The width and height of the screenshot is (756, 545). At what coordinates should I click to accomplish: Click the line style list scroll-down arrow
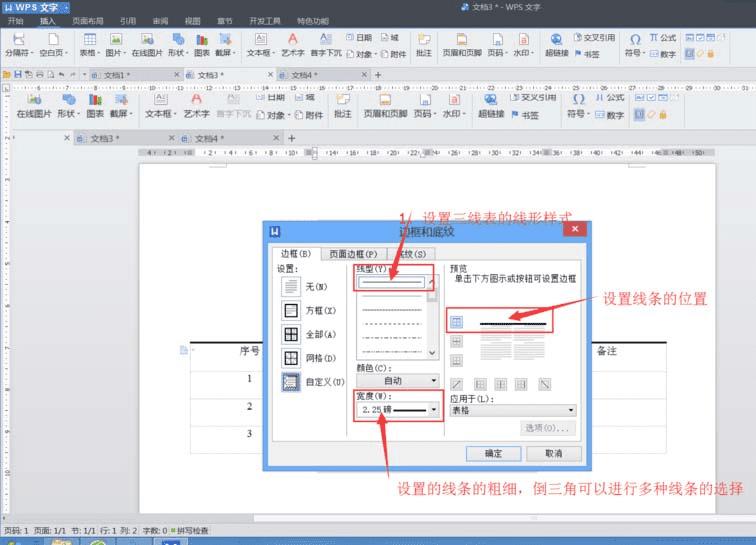click(432, 353)
